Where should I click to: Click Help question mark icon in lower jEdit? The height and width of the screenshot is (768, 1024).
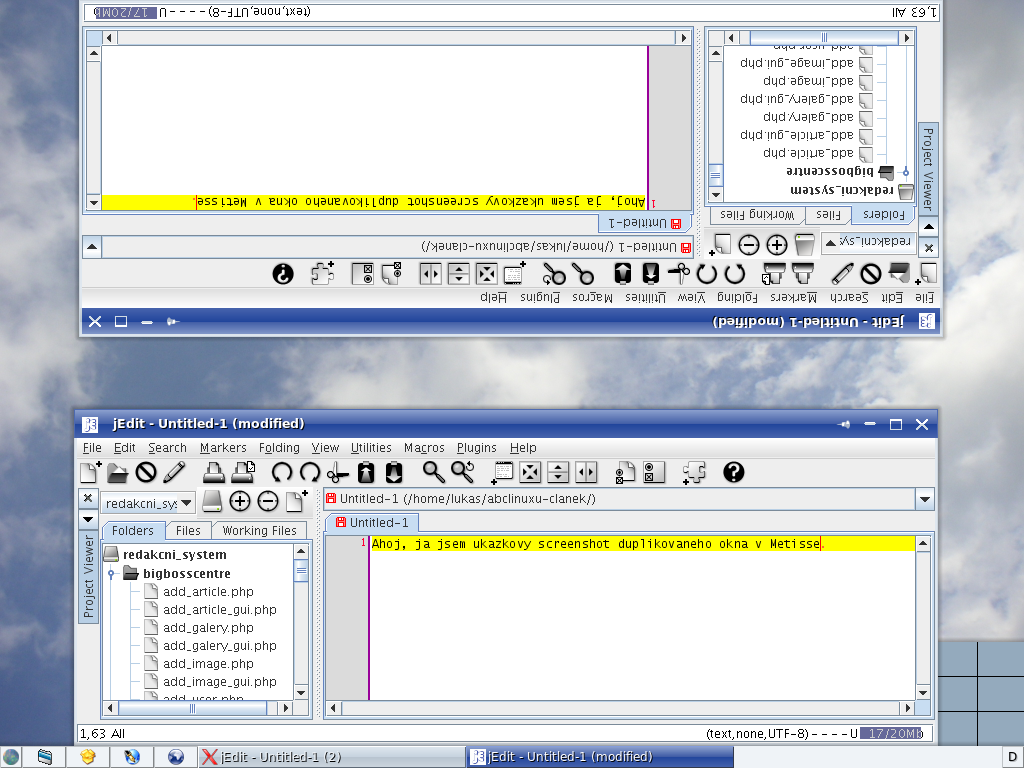pos(734,472)
